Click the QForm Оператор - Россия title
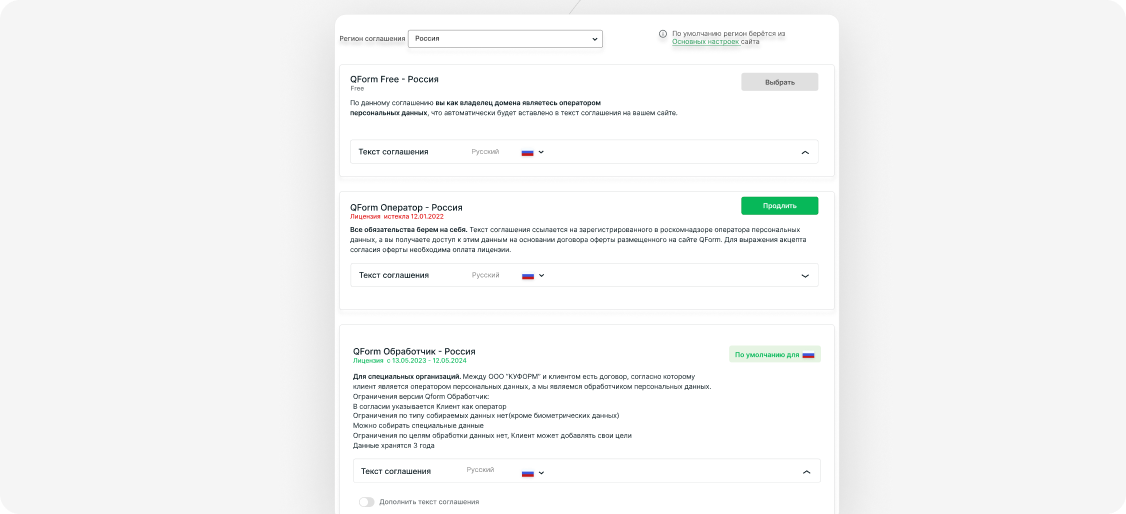This screenshot has height=514, width=1126. pyautogui.click(x=406, y=207)
